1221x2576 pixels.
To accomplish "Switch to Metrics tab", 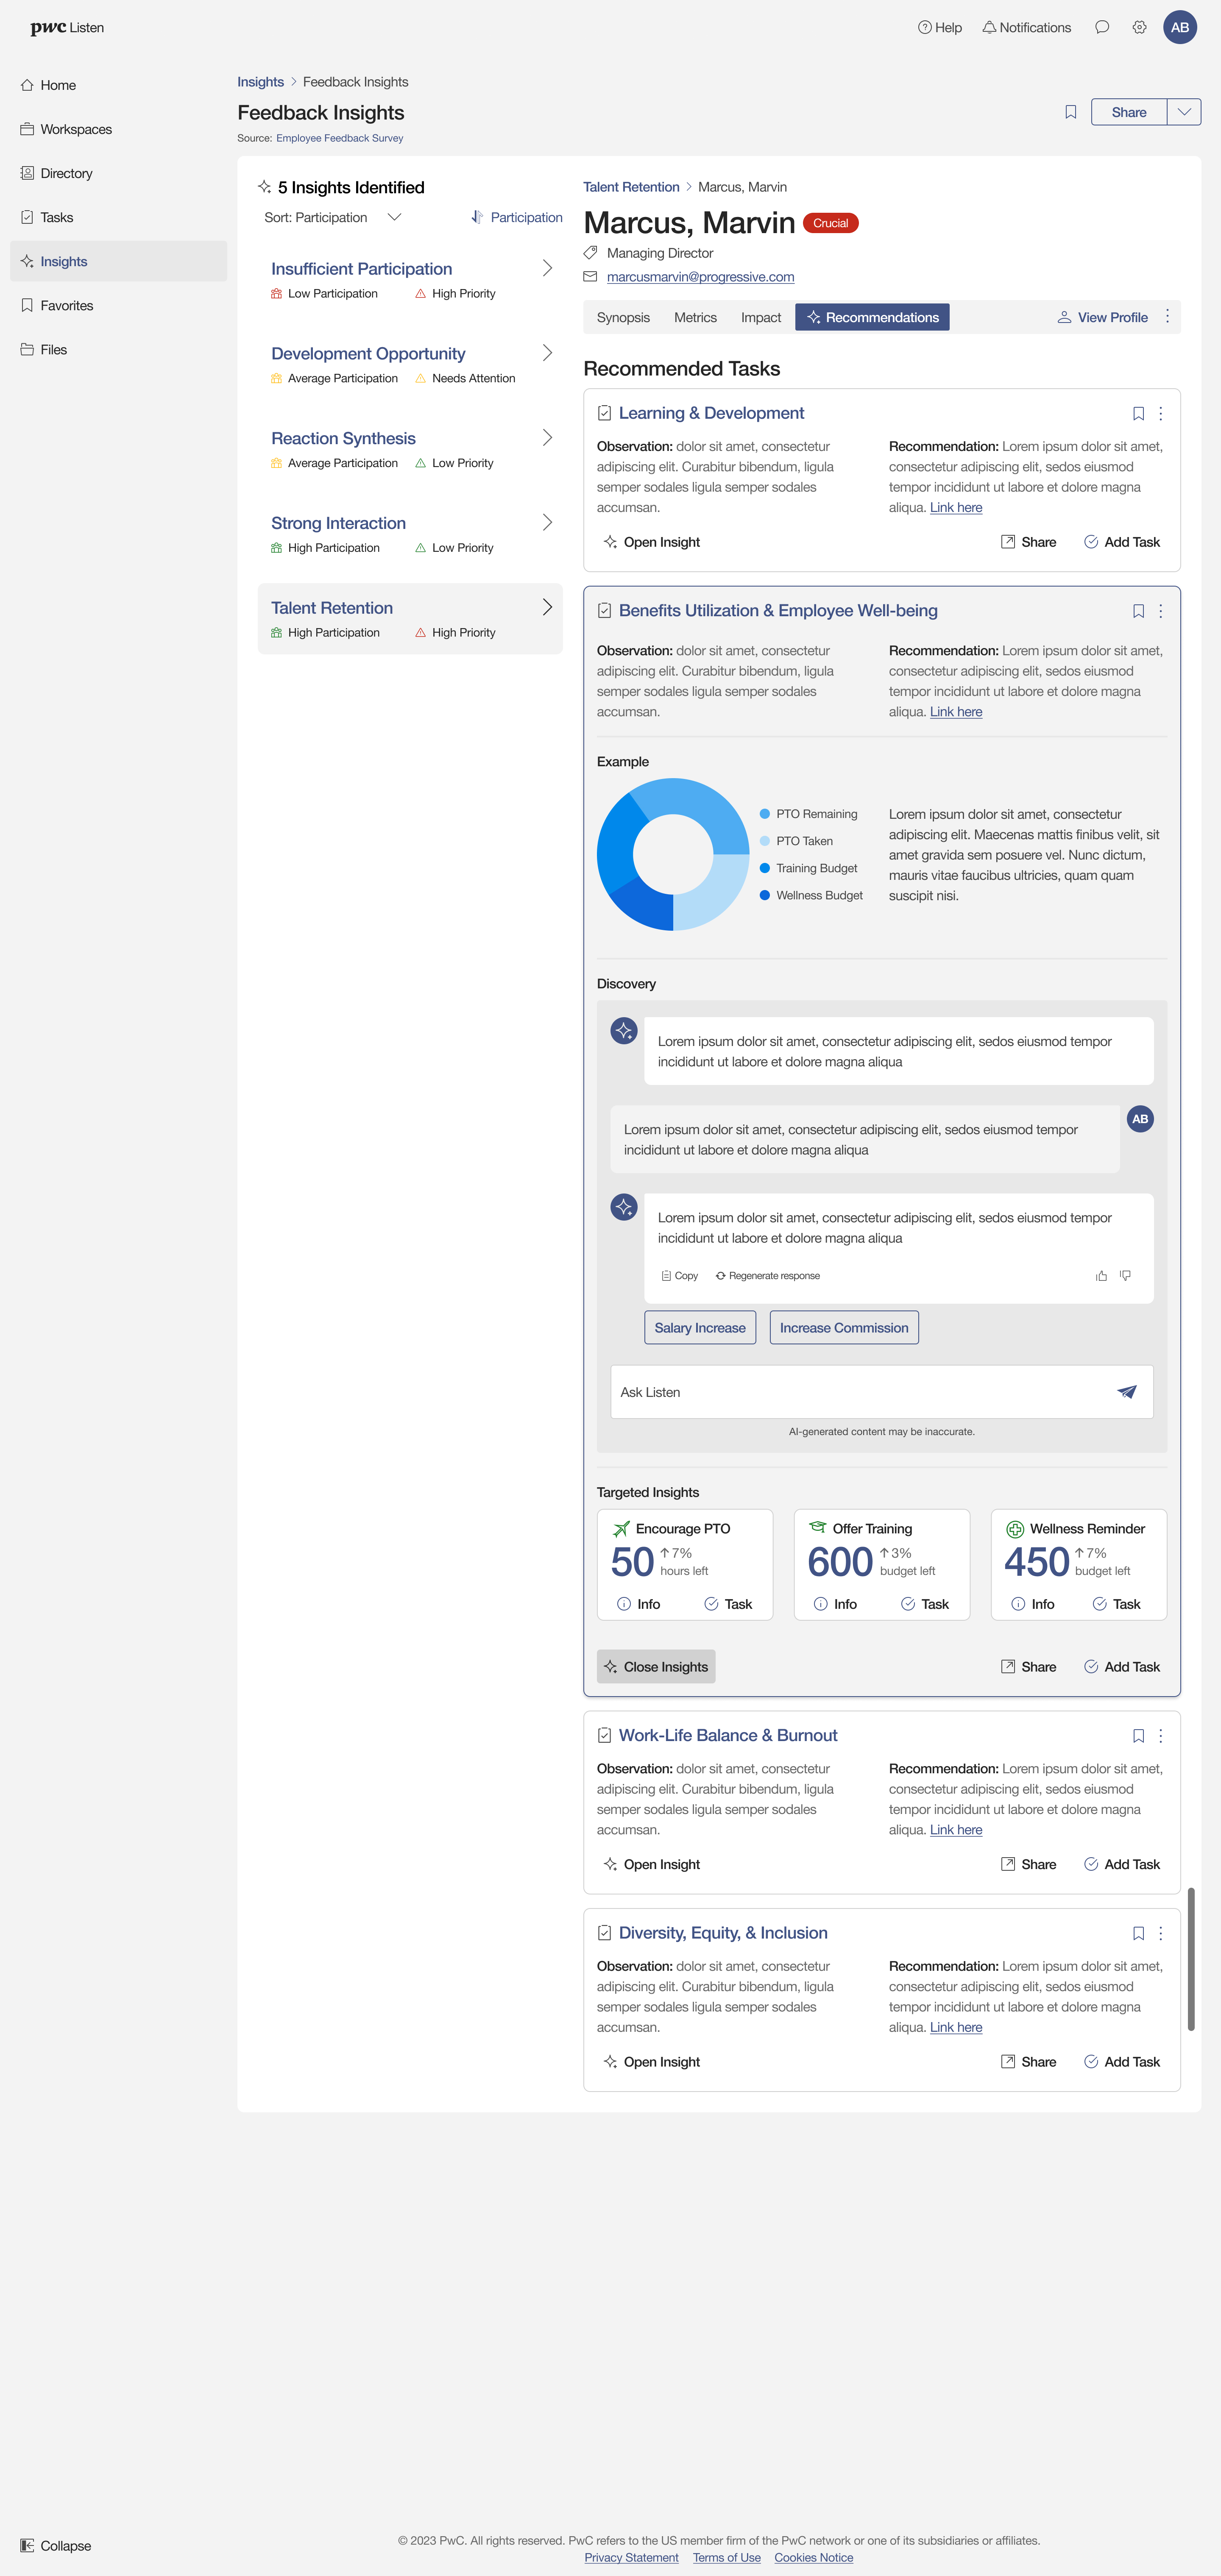I will pos(695,317).
